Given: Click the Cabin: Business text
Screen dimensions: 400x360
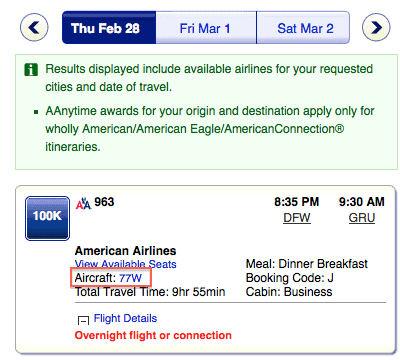Looking at the screenshot, I should click(x=289, y=292).
